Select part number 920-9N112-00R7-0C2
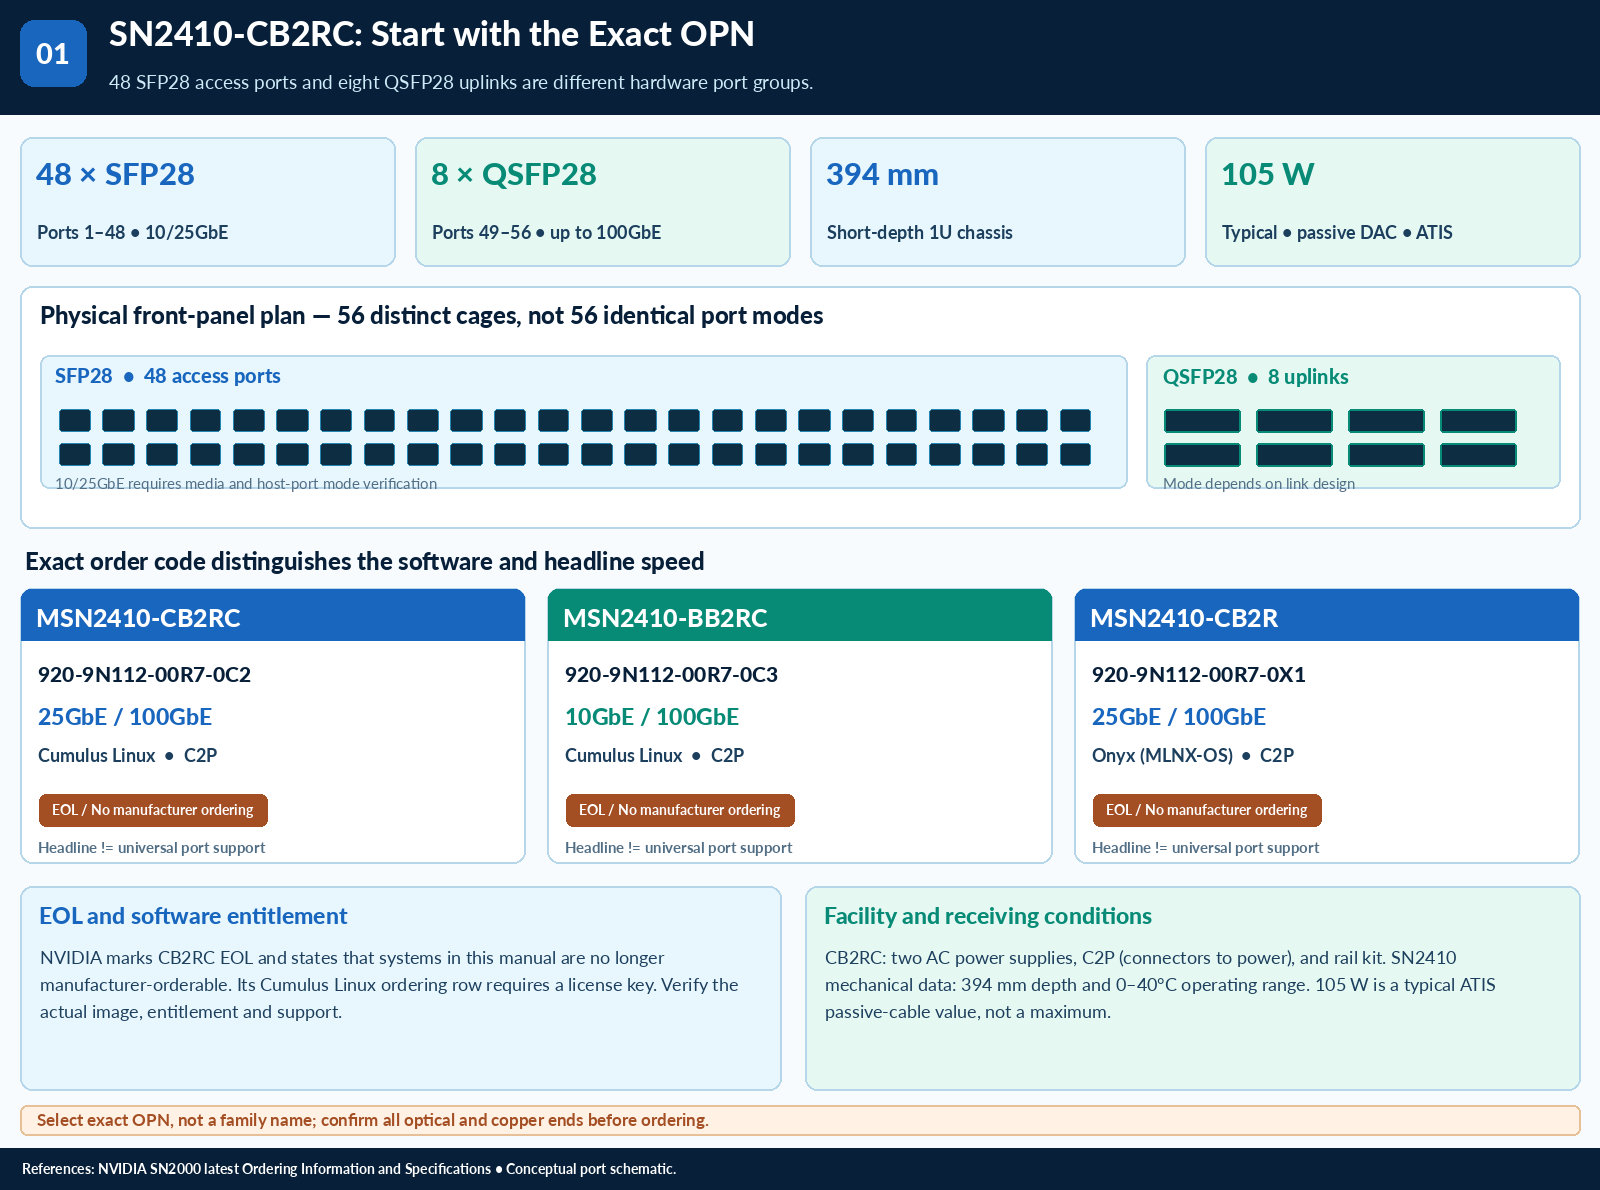Image resolution: width=1600 pixels, height=1190 pixels. [x=145, y=675]
